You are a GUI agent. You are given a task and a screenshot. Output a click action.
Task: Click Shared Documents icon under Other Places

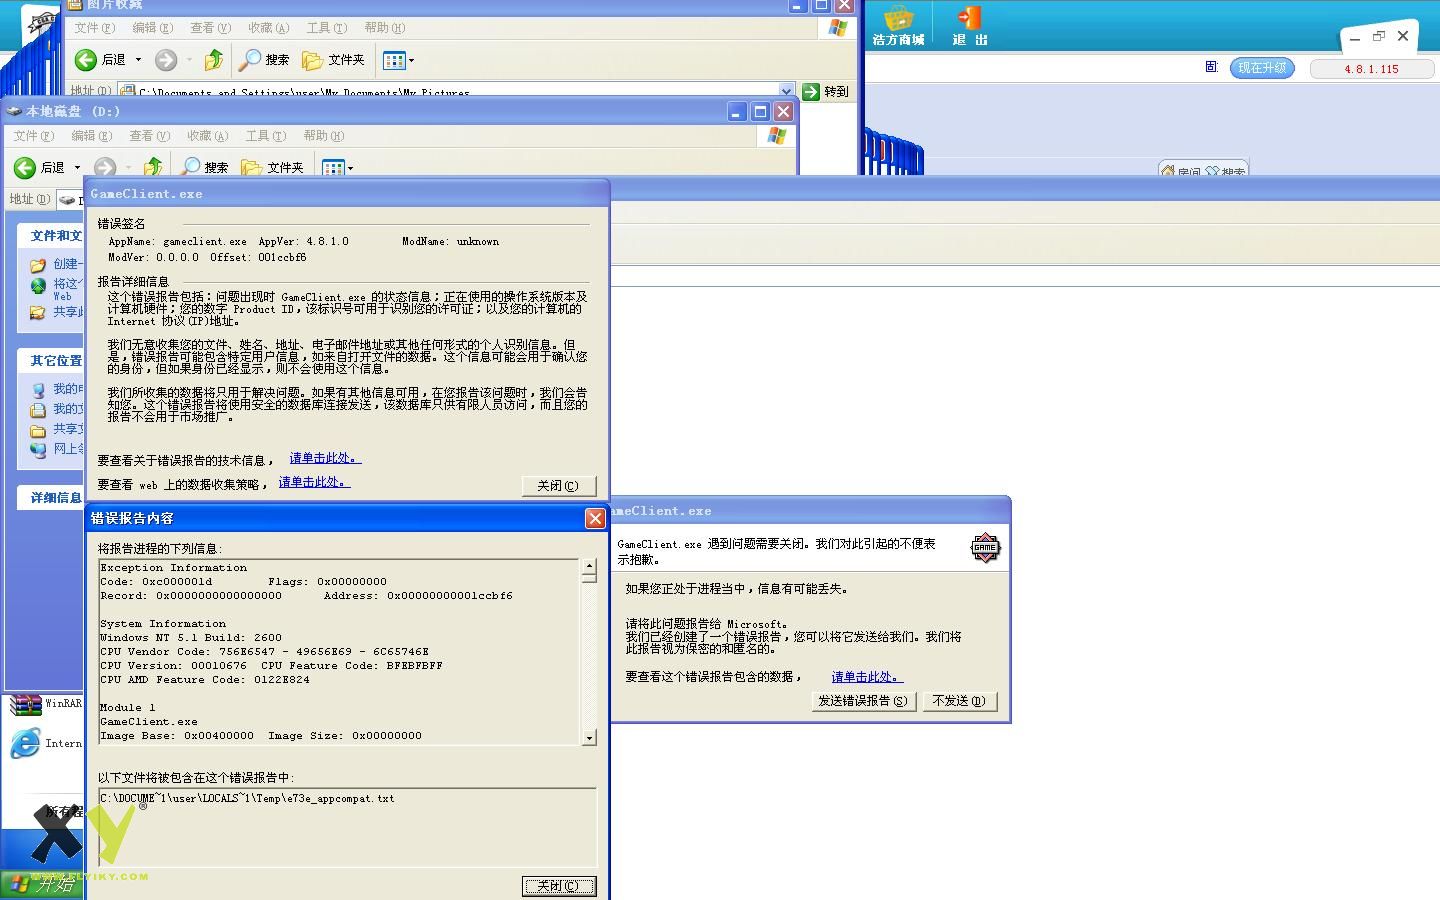pos(38,430)
